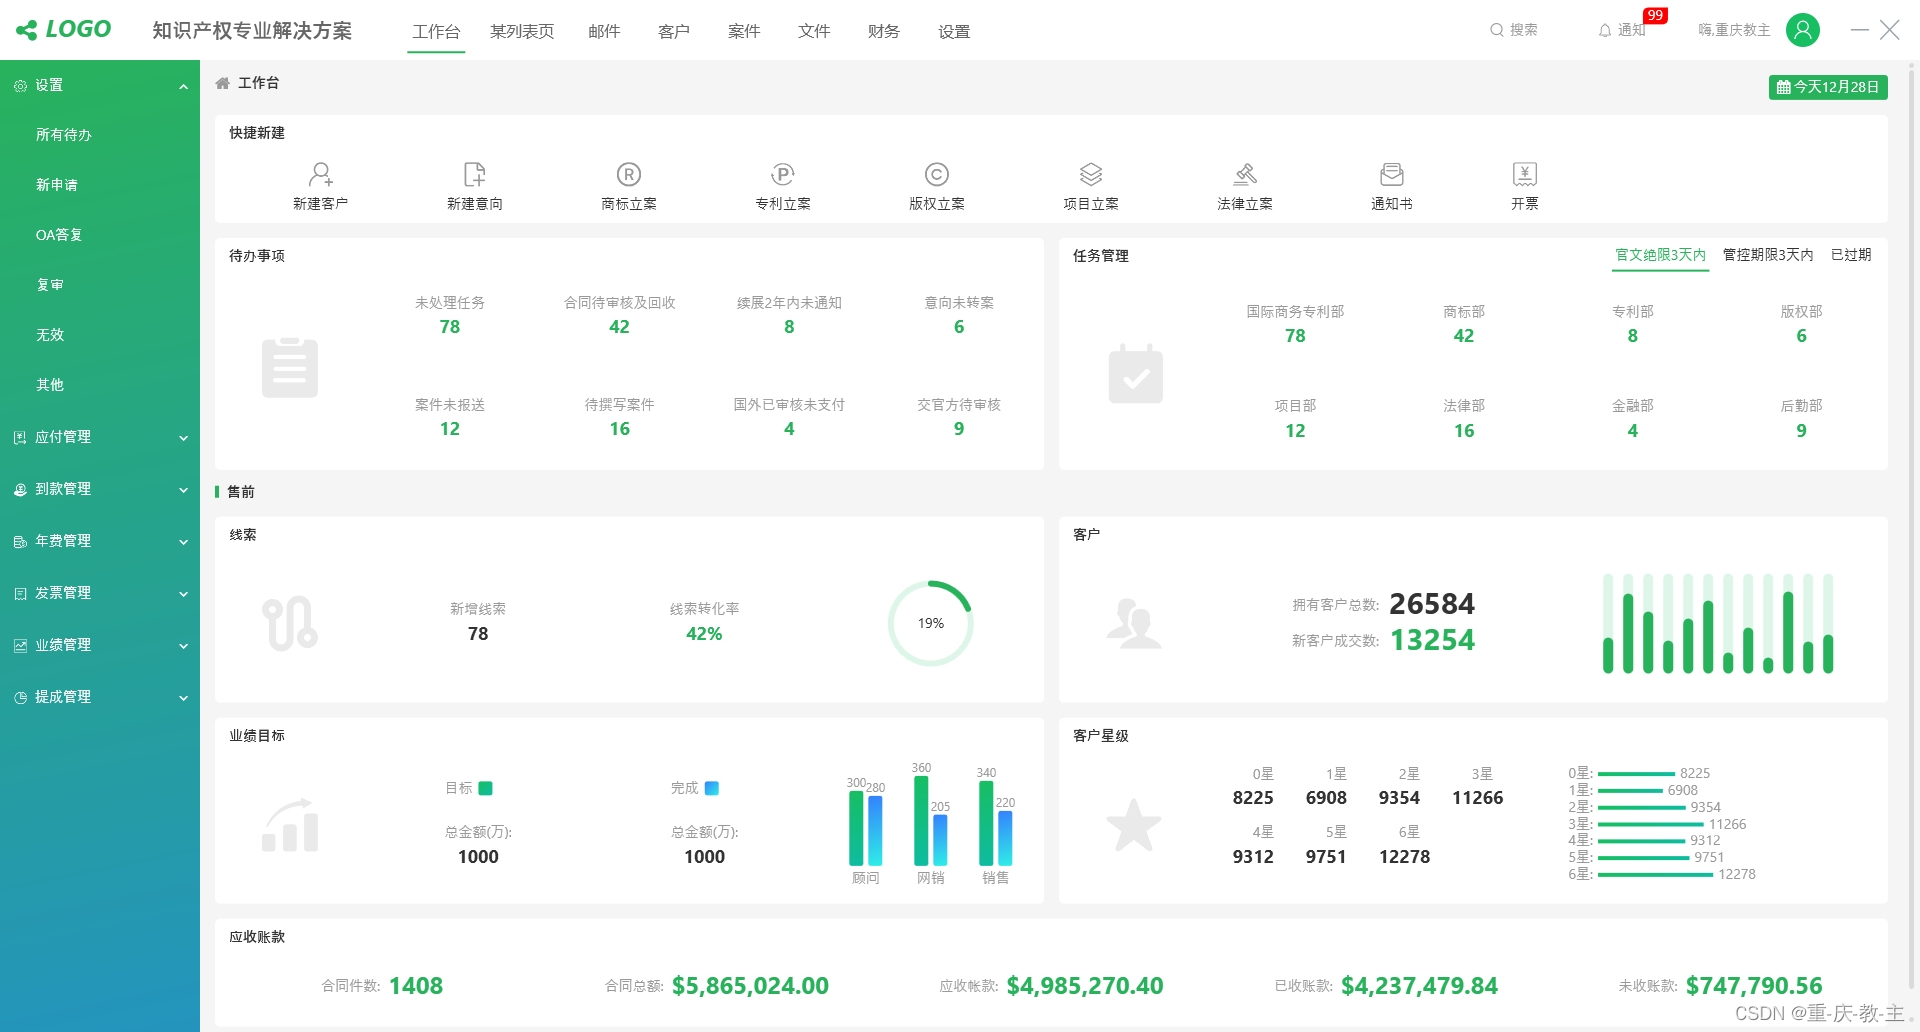The image size is (1920, 1032).
Task: Click 拥有客户总数 value 26584
Action: tap(1432, 604)
